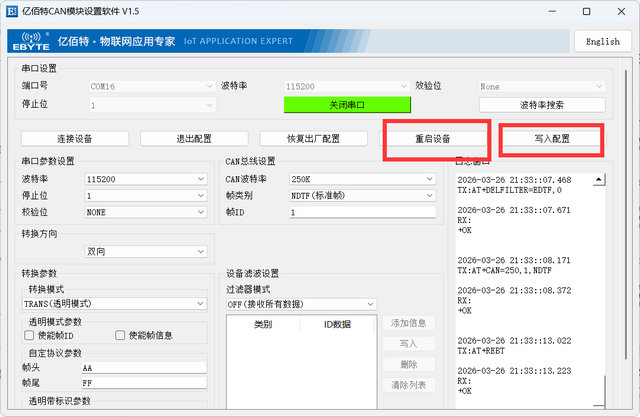Maximize the application window
Viewport: 640px width, 417px height.
pyautogui.click(x=587, y=11)
